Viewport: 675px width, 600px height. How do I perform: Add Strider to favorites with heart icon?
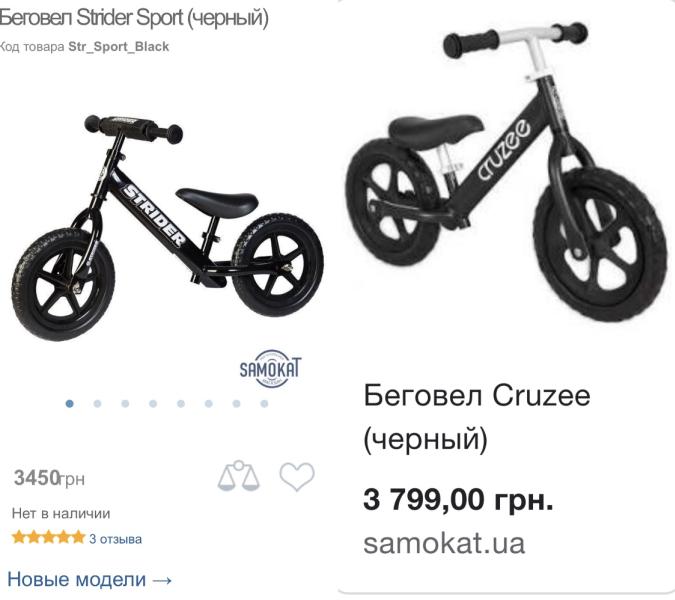pos(296,477)
